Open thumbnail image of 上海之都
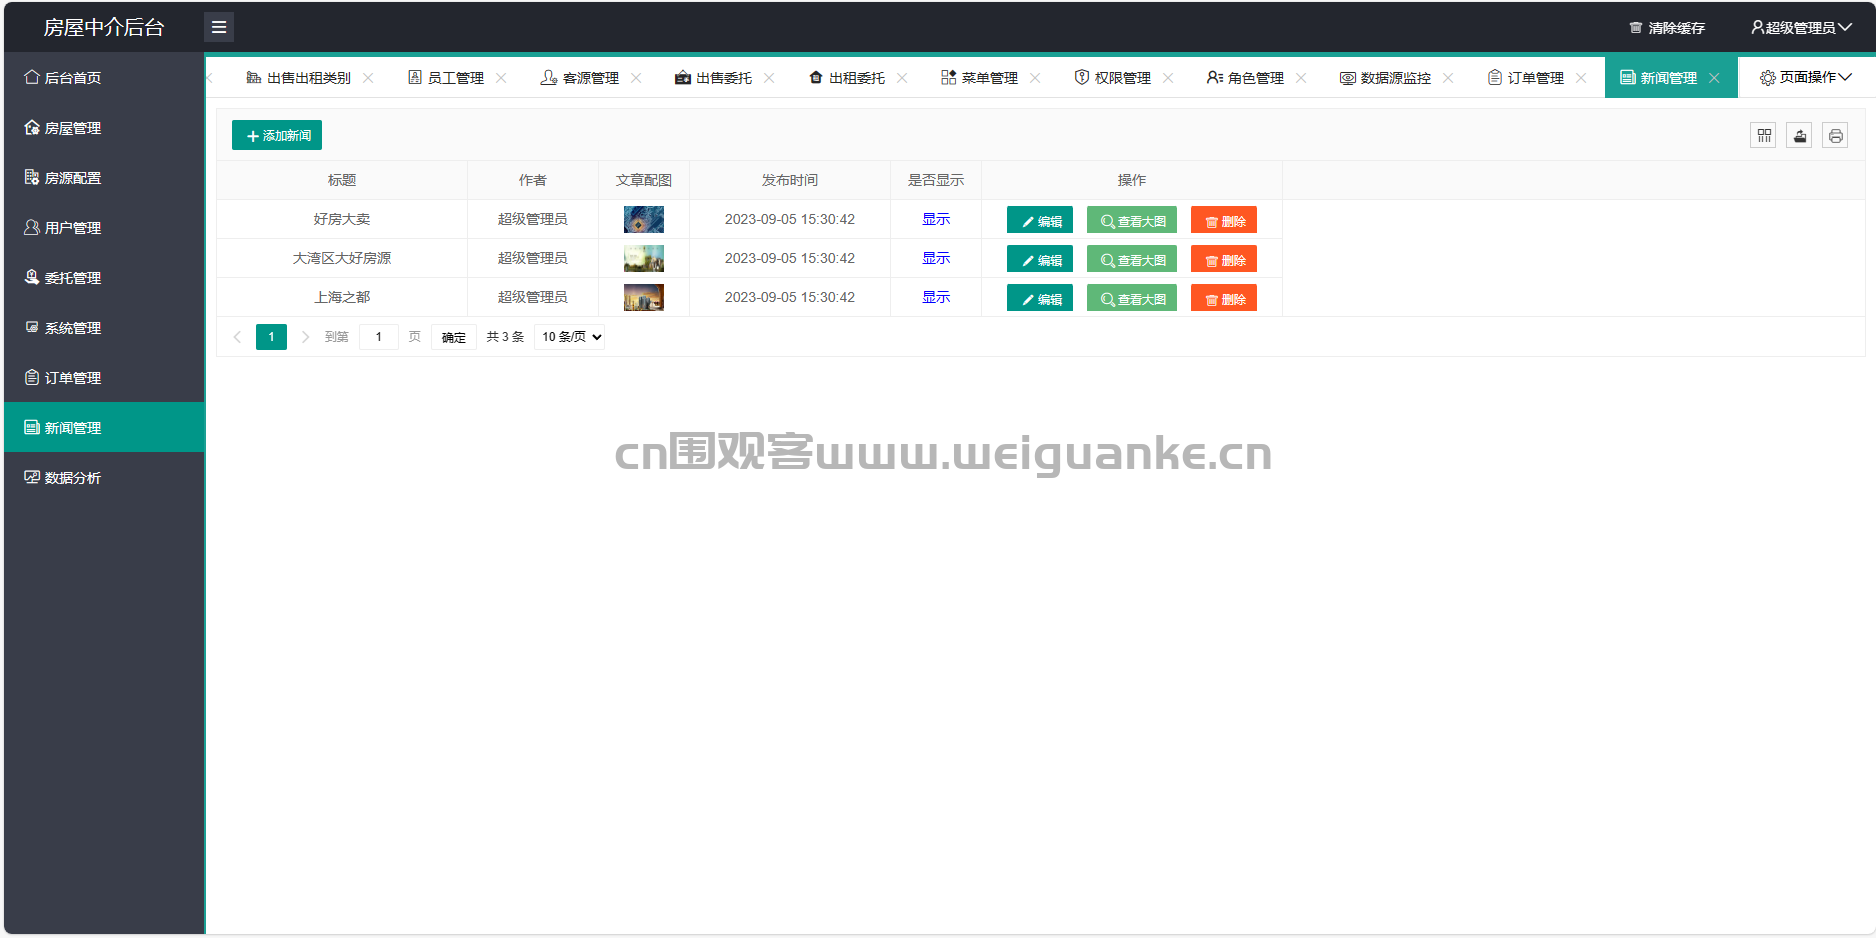The image size is (1876, 938). (x=644, y=297)
